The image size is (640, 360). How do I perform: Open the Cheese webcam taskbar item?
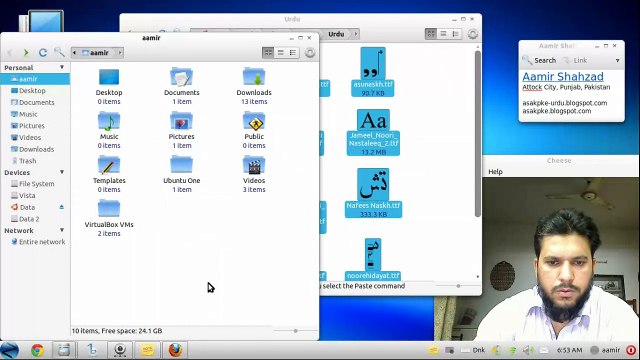tap(120, 350)
